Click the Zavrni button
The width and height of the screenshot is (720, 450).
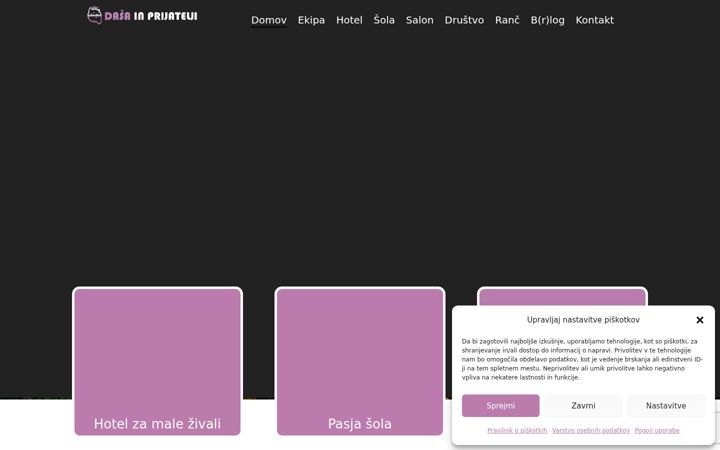[x=583, y=405]
